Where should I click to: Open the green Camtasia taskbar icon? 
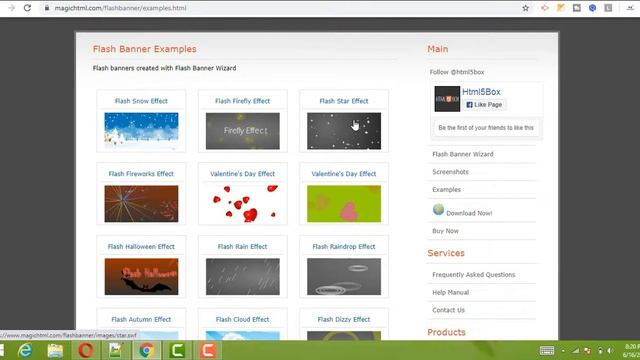pyautogui.click(x=177, y=350)
